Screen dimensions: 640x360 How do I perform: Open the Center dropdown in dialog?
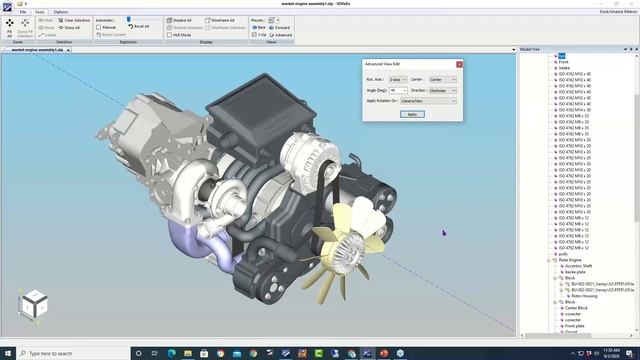442,79
